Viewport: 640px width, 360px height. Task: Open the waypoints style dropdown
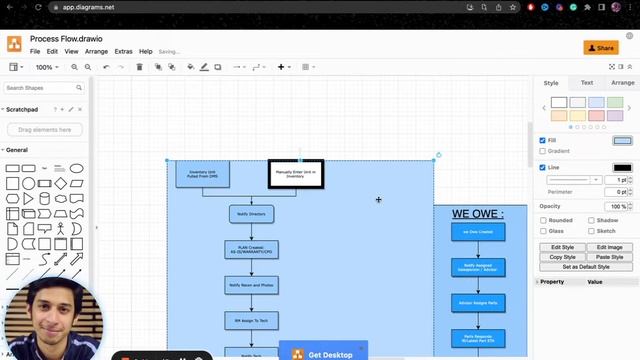pyautogui.click(x=259, y=67)
